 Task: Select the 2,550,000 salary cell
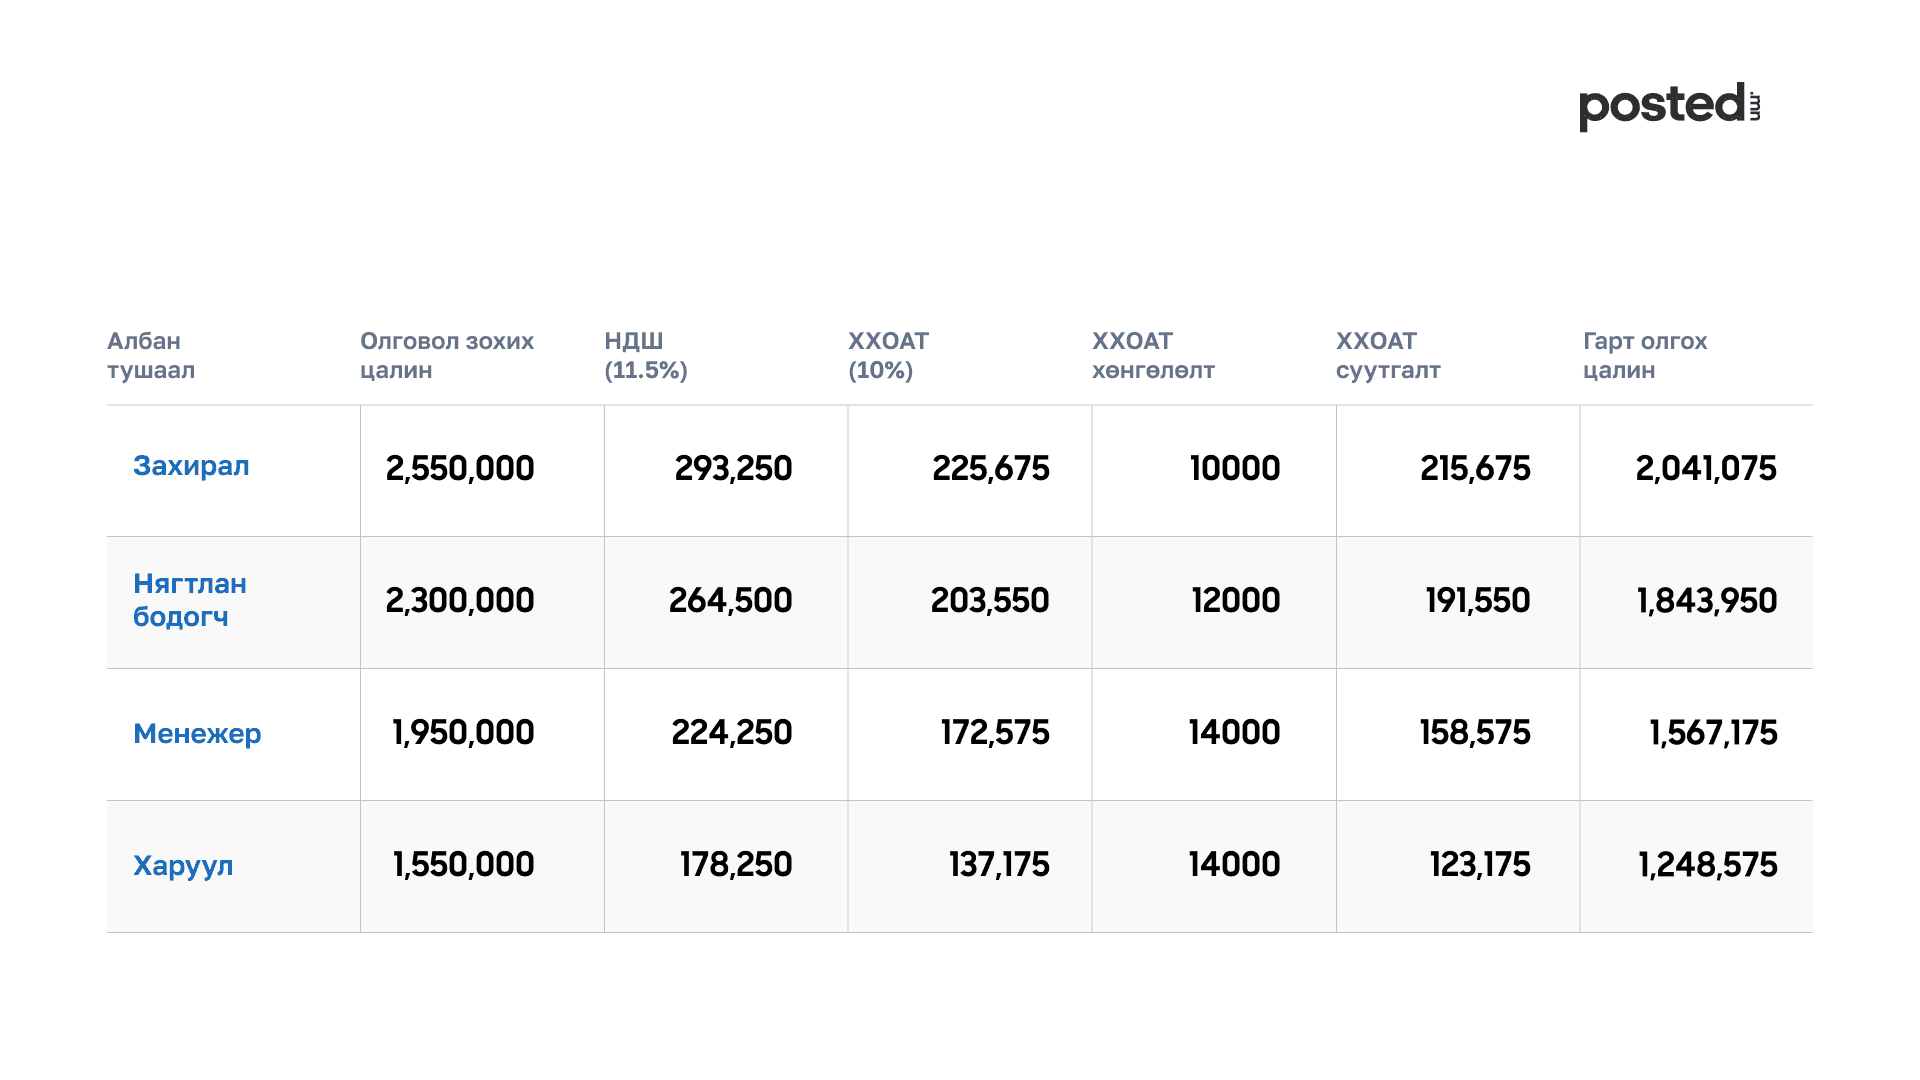[x=460, y=468]
